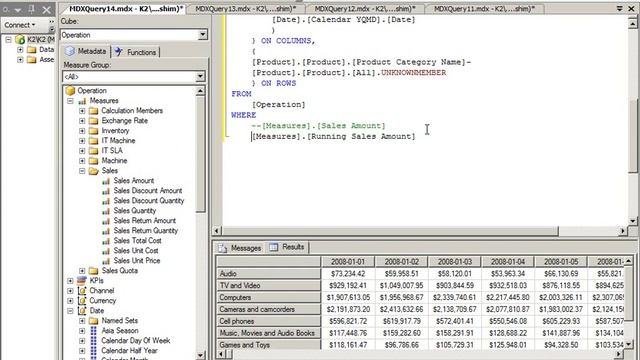Click the Sales Unit Cost measure icon
Screen dimensions: 640x360
click(x=106, y=251)
